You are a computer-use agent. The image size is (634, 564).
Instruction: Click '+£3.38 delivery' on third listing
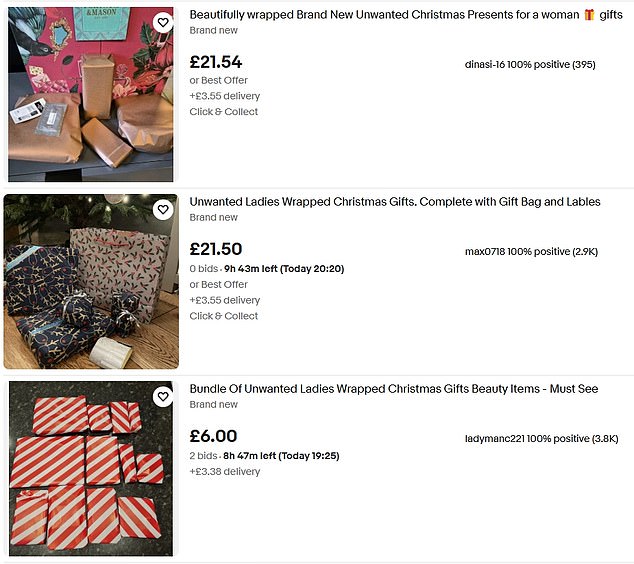pos(225,472)
